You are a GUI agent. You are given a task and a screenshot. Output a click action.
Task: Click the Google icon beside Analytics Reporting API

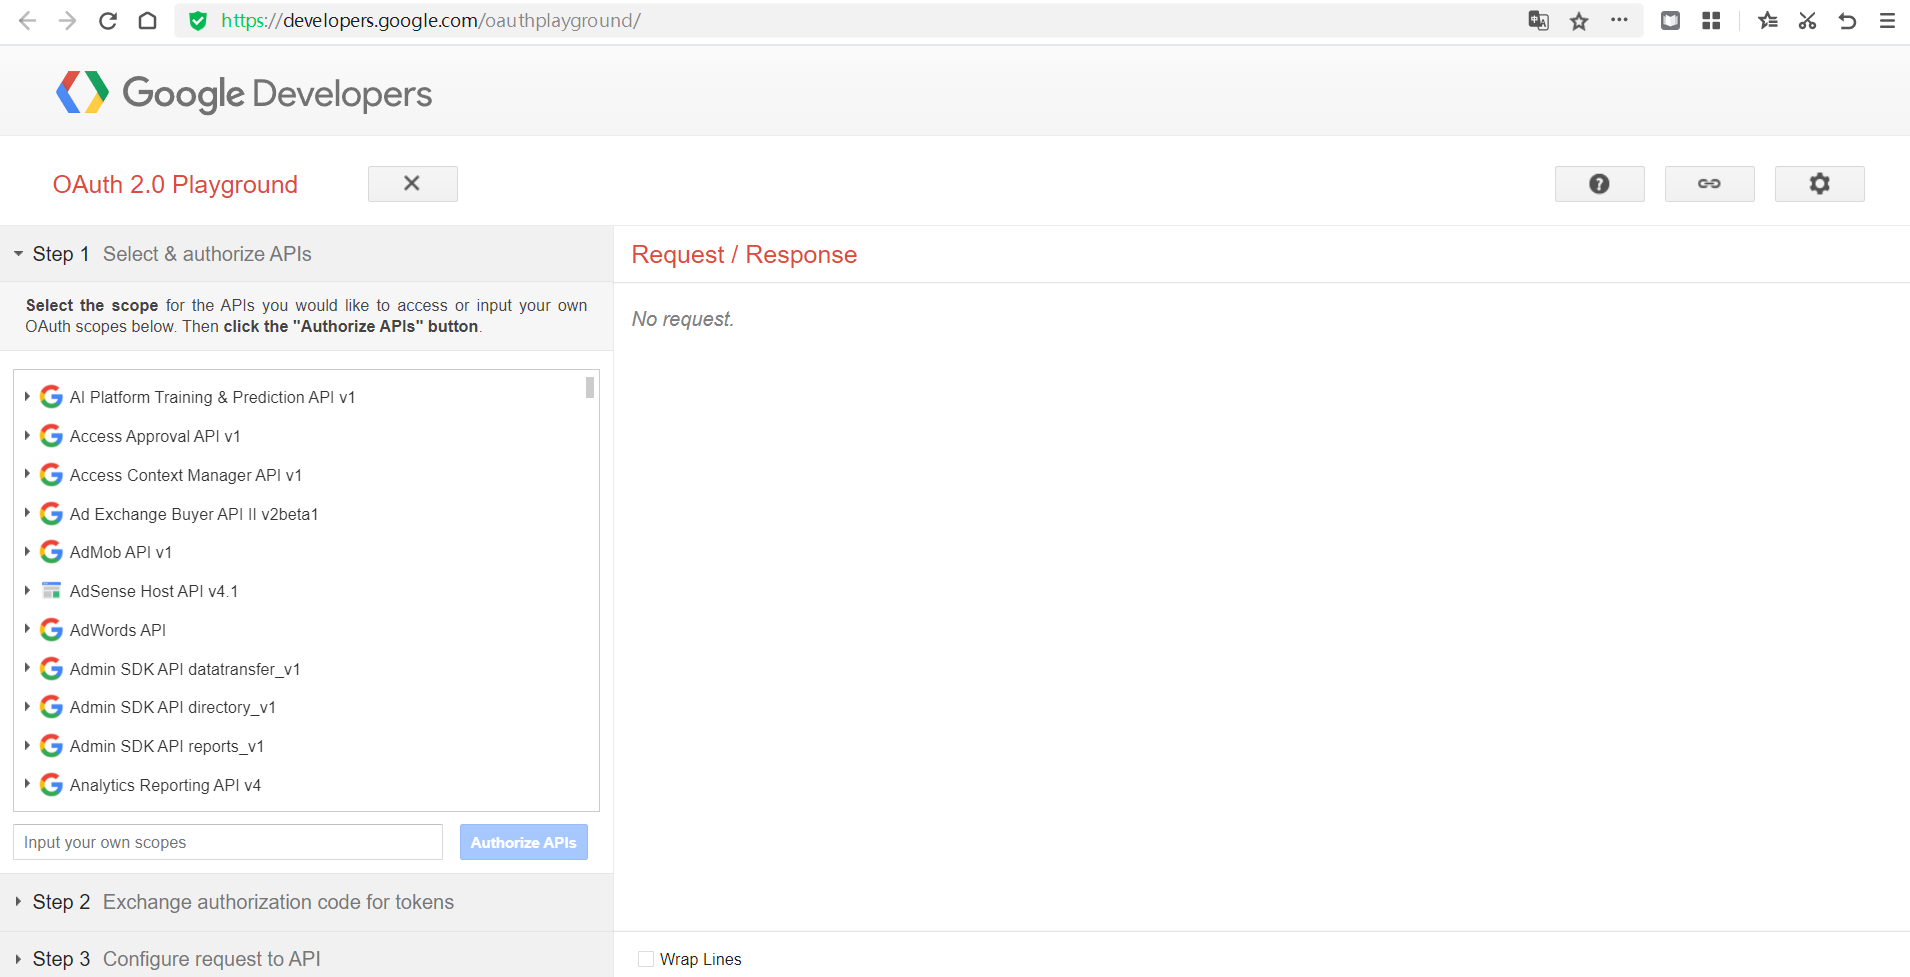51,785
